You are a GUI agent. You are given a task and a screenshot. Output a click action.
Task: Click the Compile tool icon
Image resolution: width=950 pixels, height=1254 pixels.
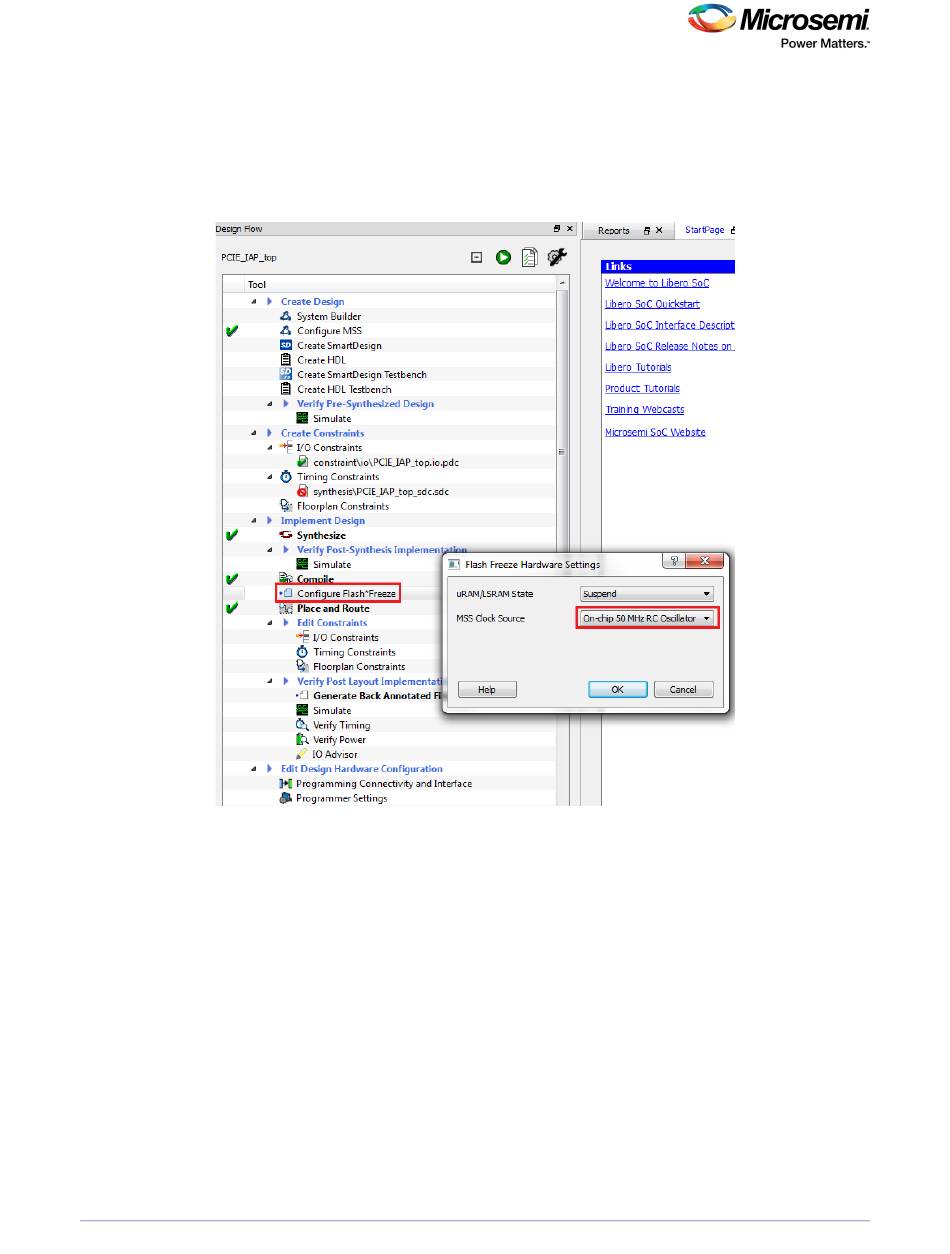click(x=286, y=579)
